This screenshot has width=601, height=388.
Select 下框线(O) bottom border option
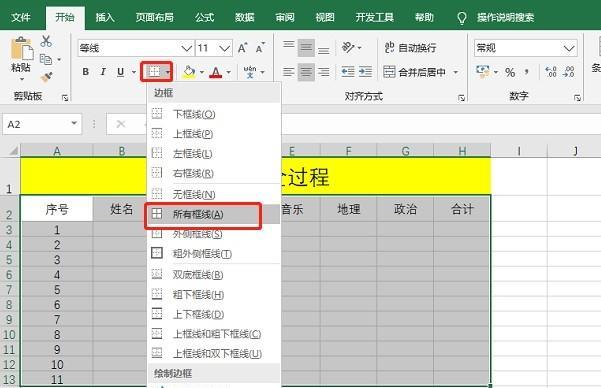pos(214,114)
